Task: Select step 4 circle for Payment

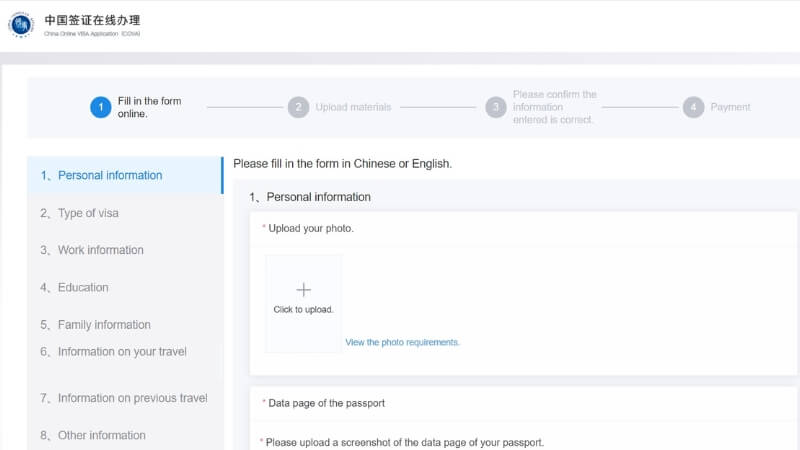Action: (x=693, y=107)
